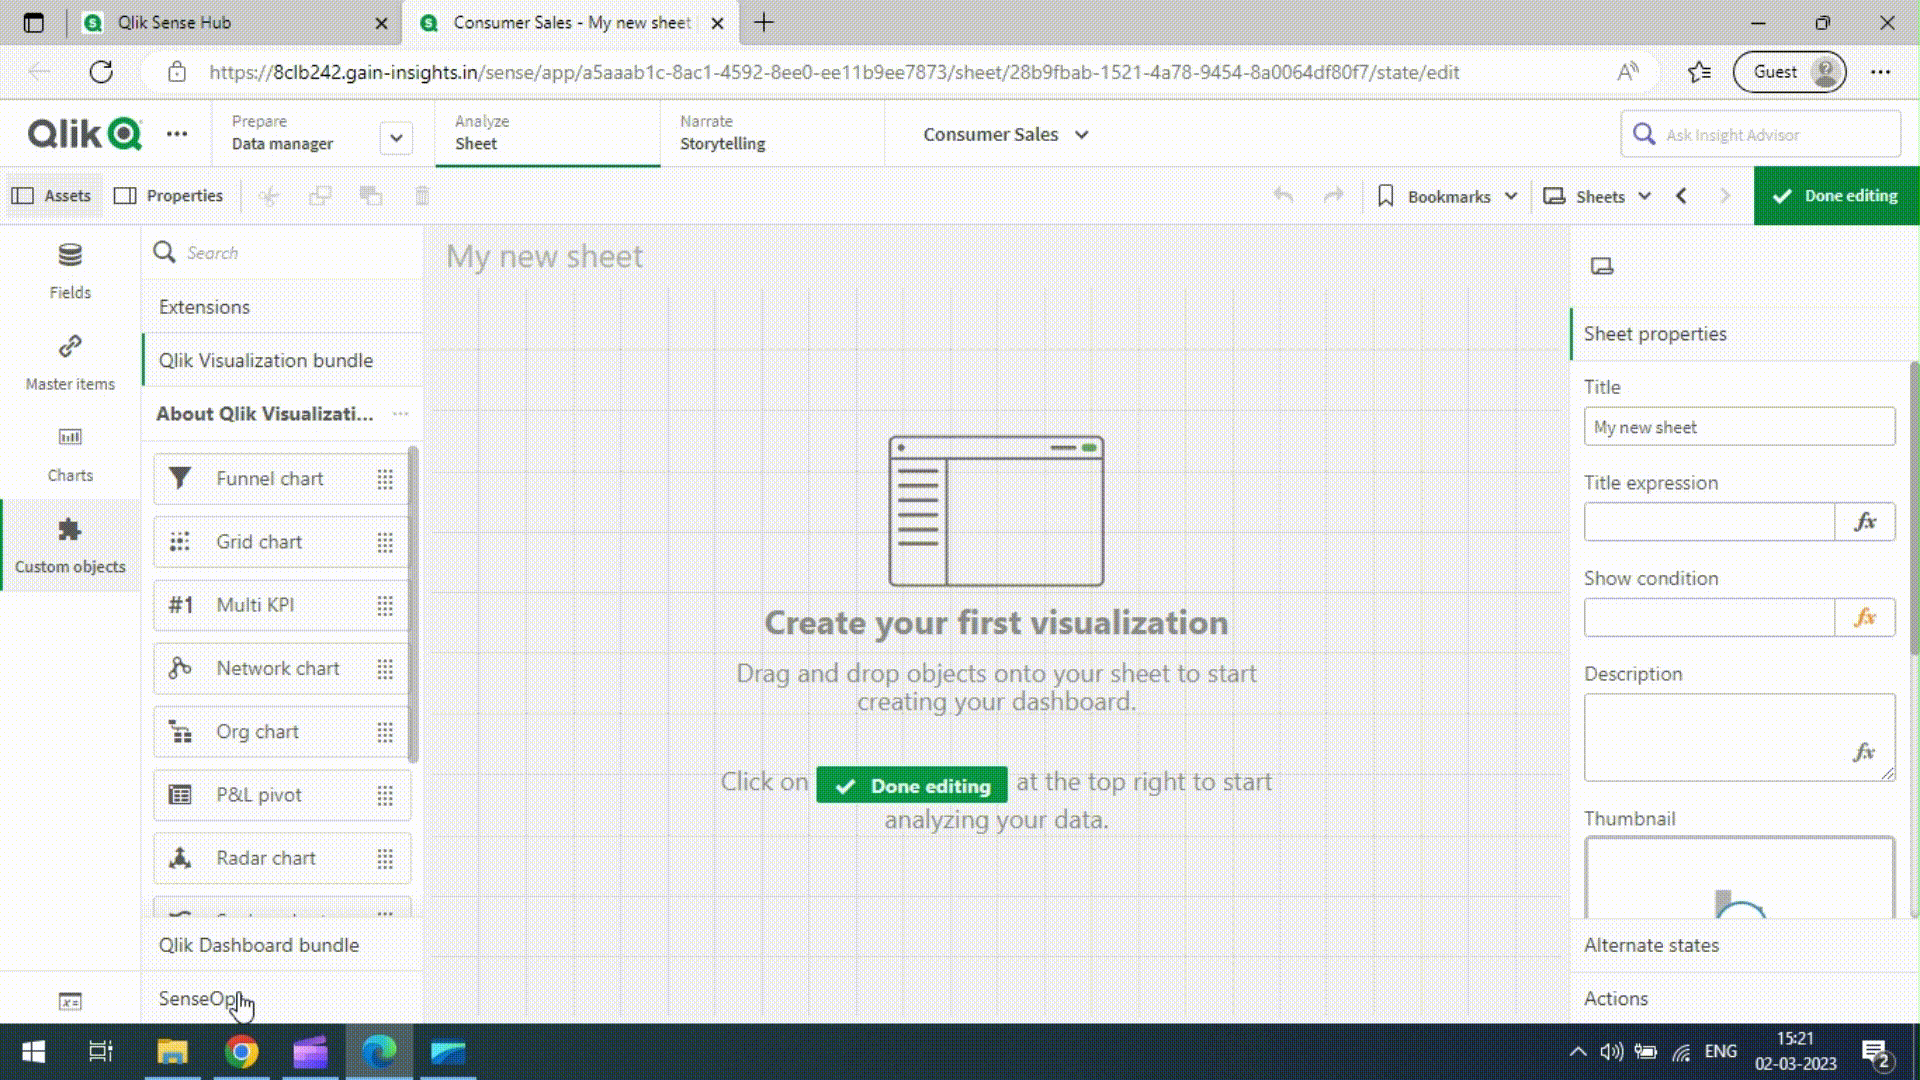The width and height of the screenshot is (1920, 1080).
Task: Open the Prepare dropdown arrow
Action: coord(396,138)
